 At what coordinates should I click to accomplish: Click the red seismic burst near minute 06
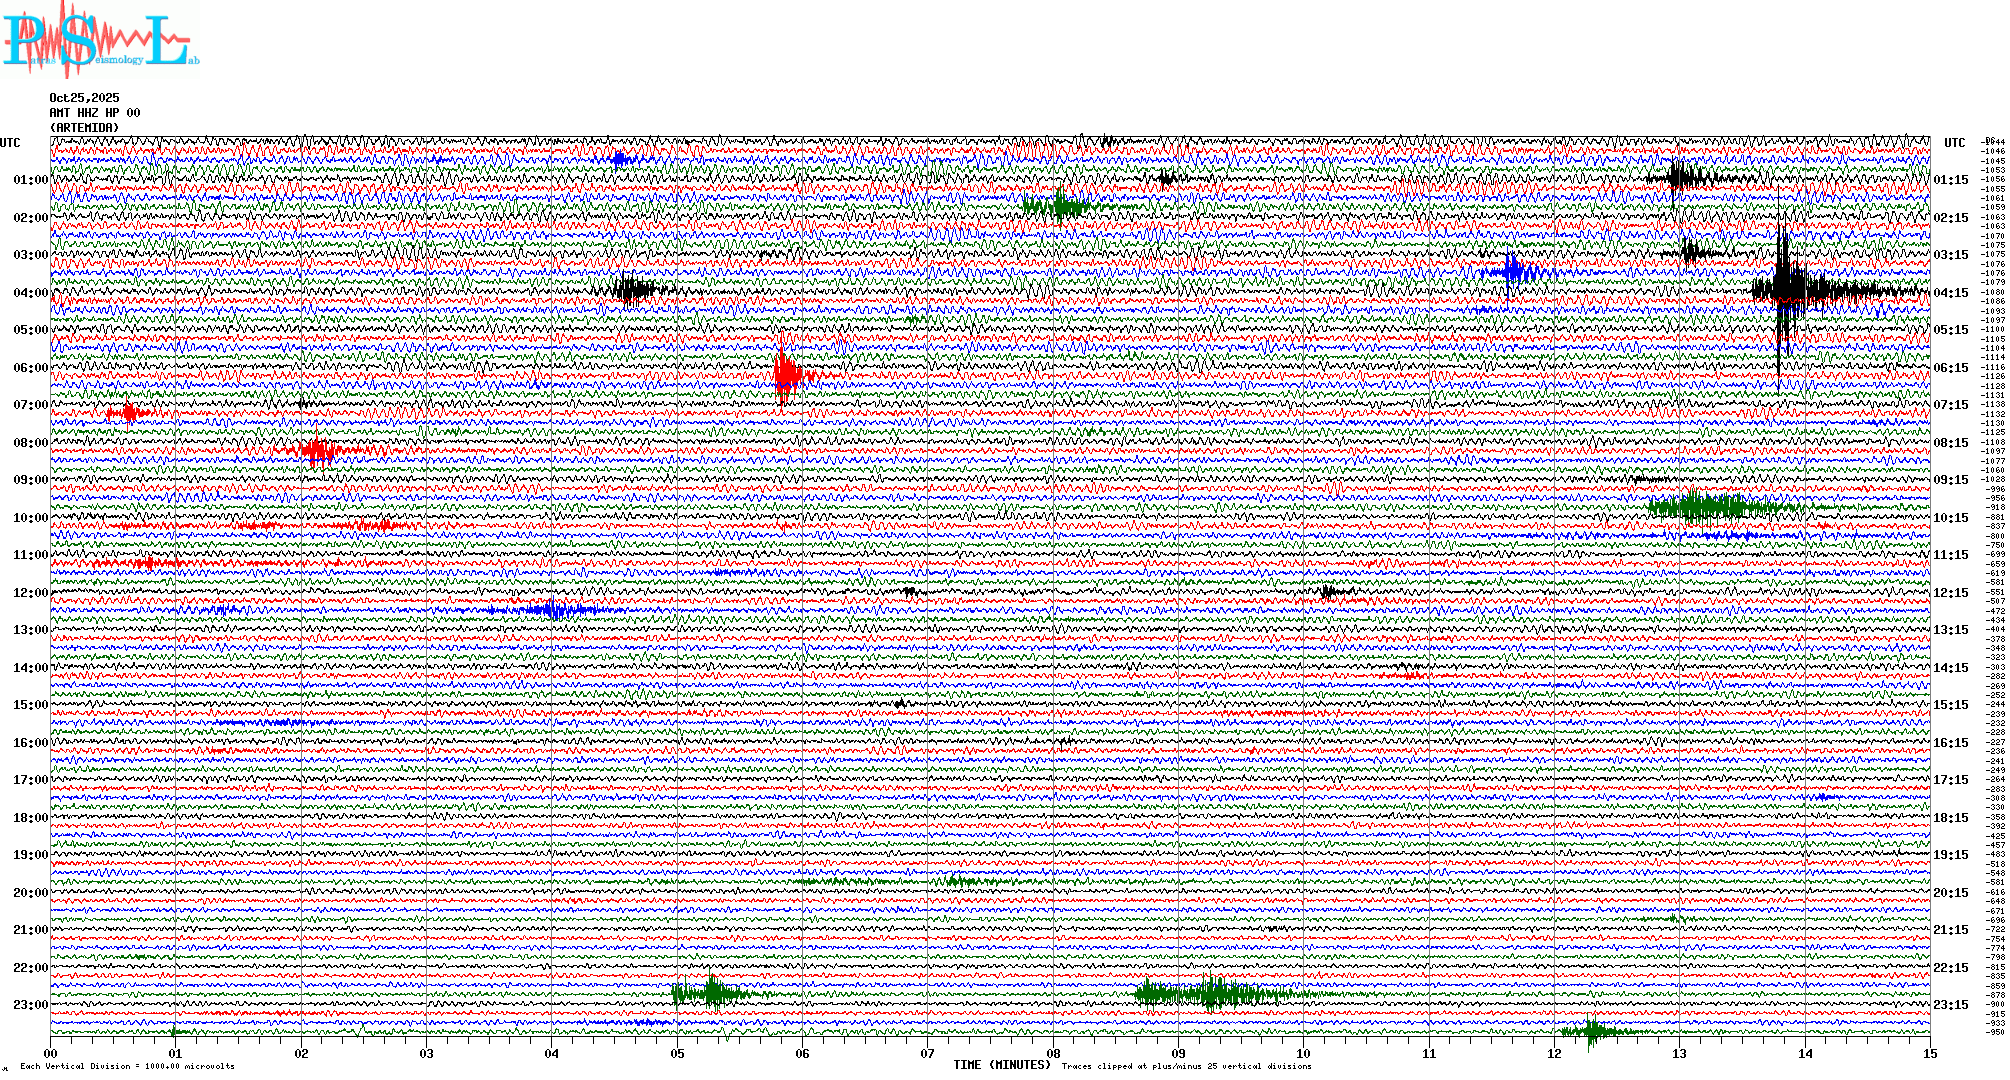[786, 375]
